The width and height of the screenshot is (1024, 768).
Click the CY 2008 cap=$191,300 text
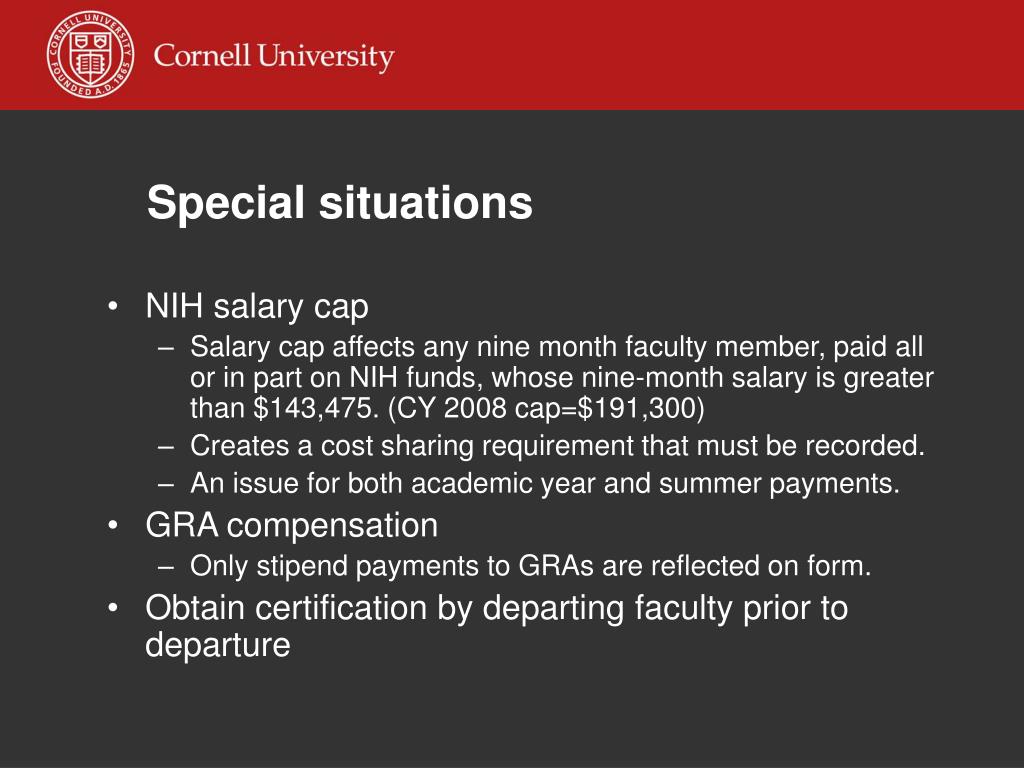tap(546, 409)
